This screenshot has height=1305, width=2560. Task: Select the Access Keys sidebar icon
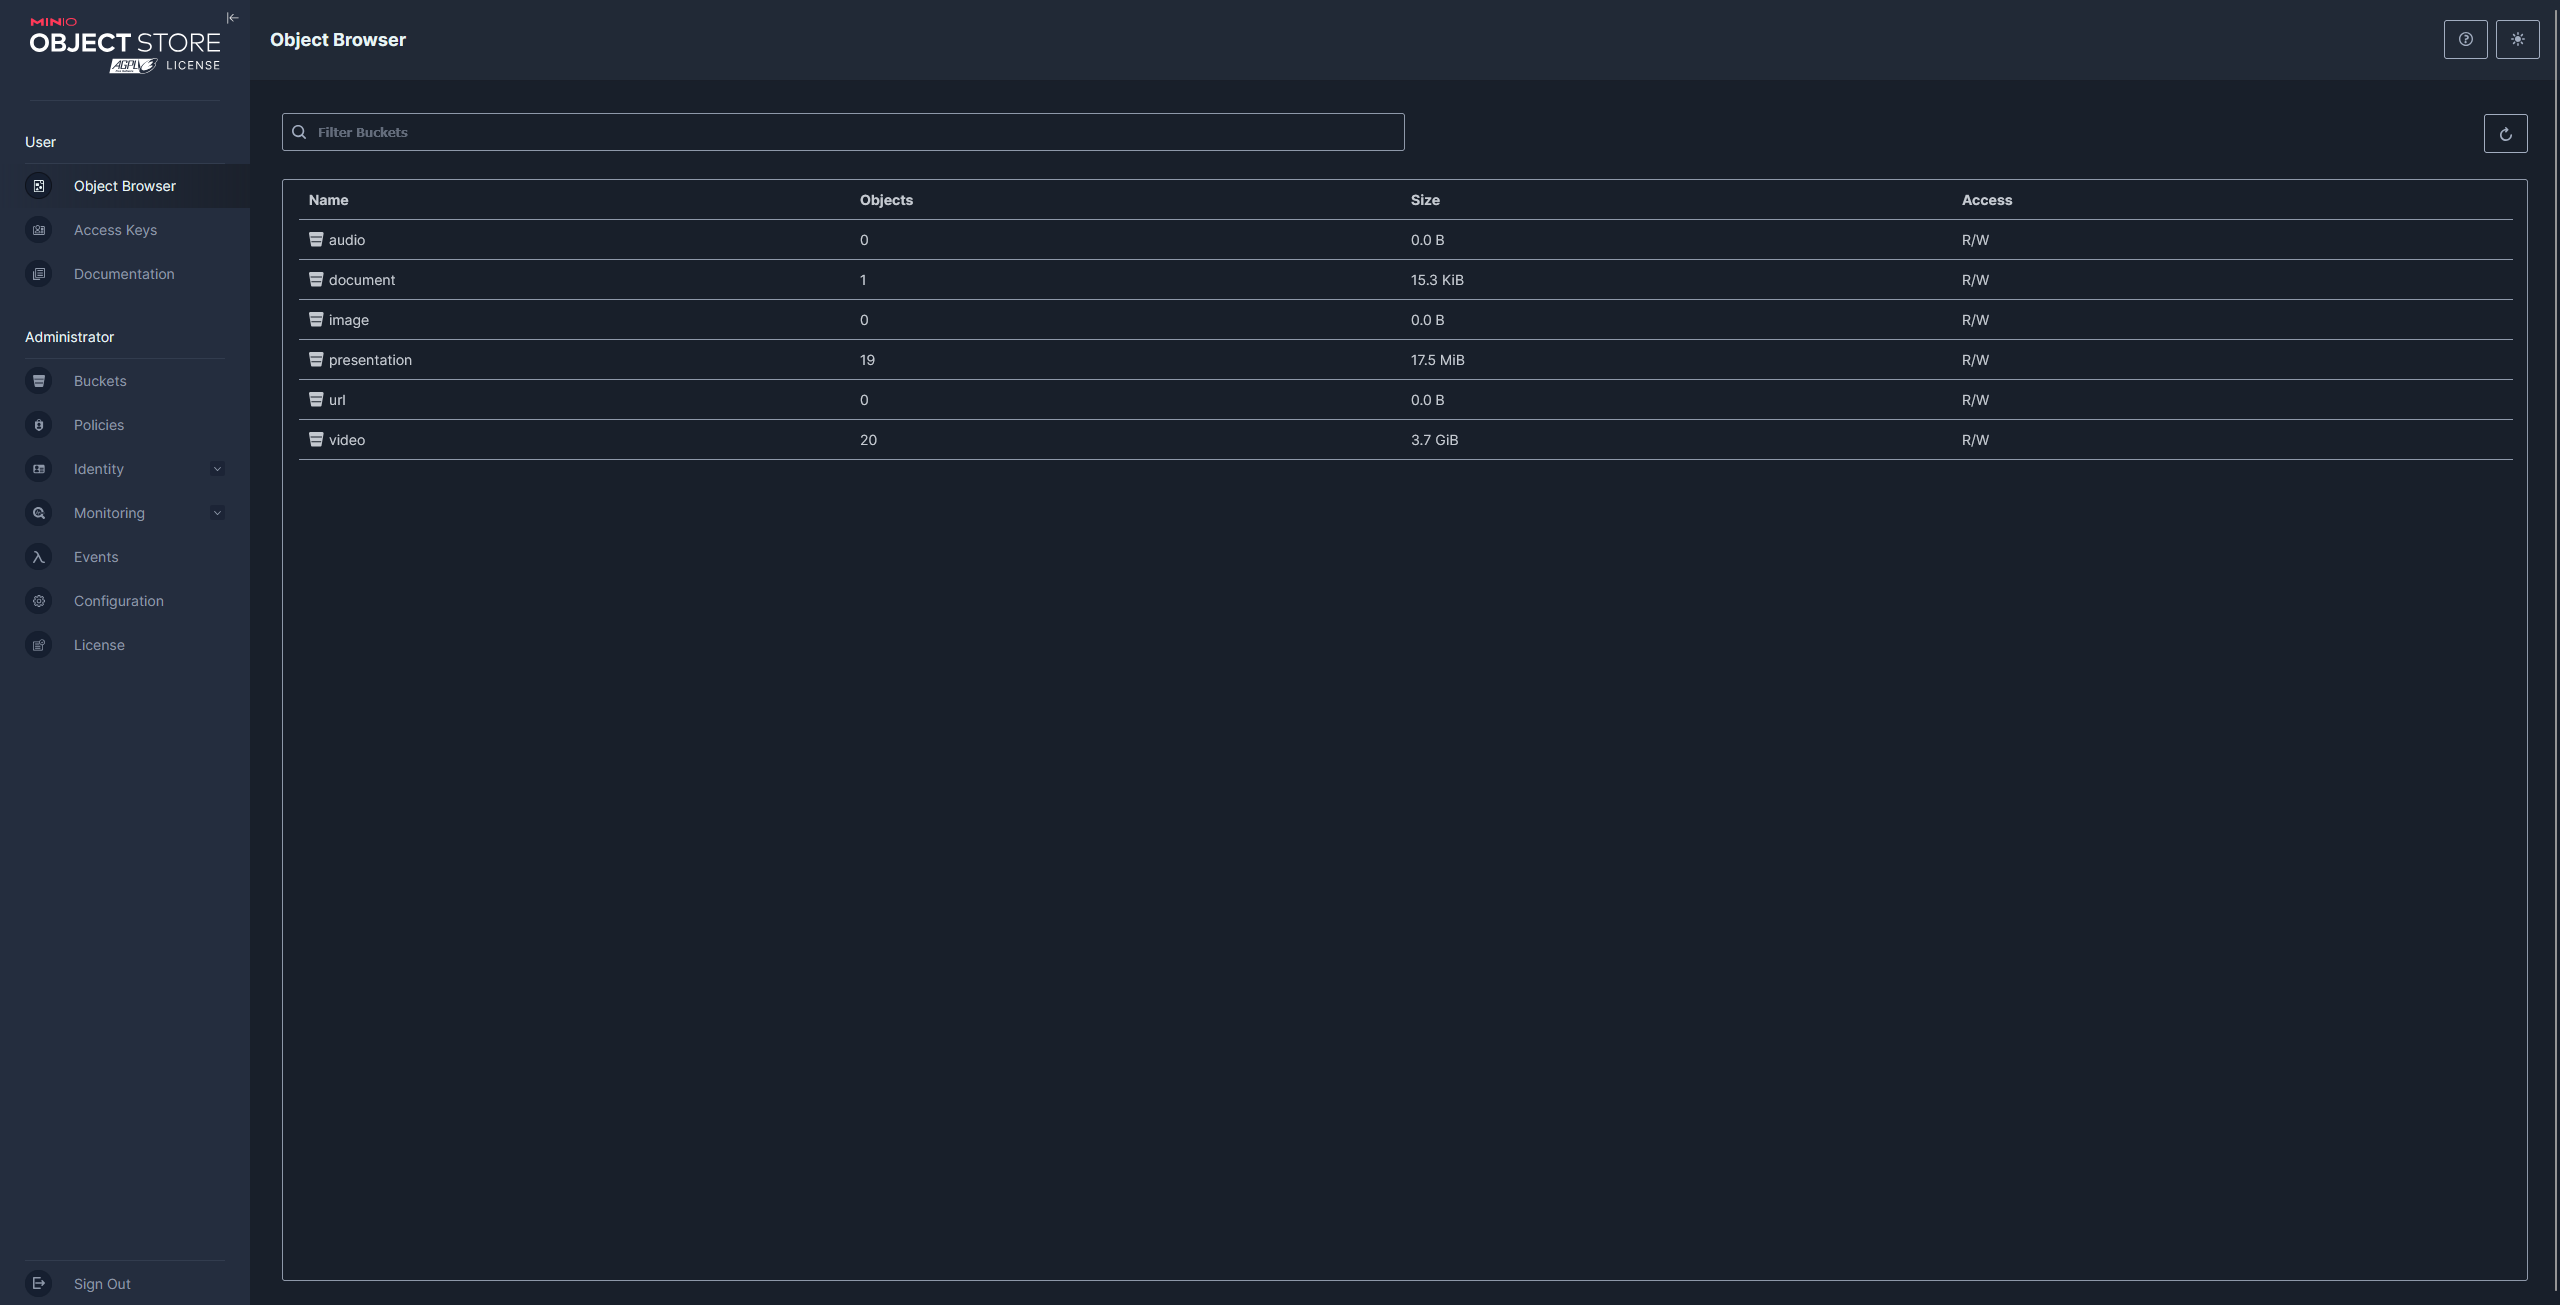click(x=39, y=230)
